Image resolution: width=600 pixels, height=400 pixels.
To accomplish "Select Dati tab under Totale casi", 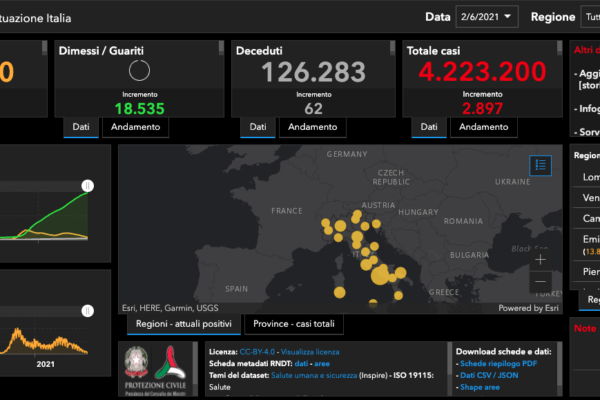I will tap(428, 127).
